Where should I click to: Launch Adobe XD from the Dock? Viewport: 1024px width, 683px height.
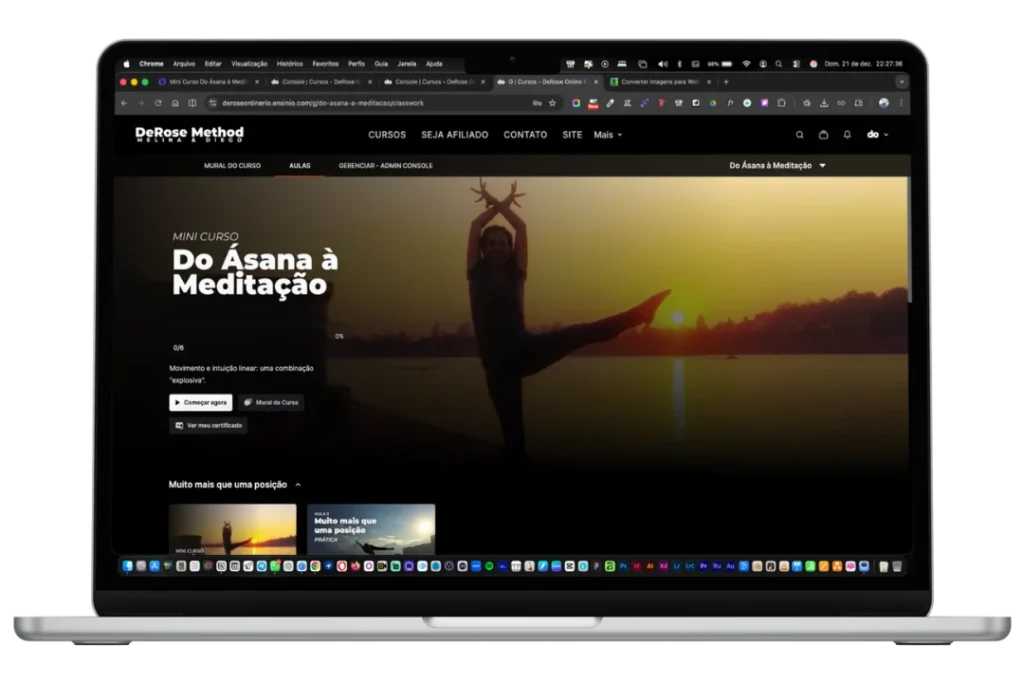[x=664, y=566]
